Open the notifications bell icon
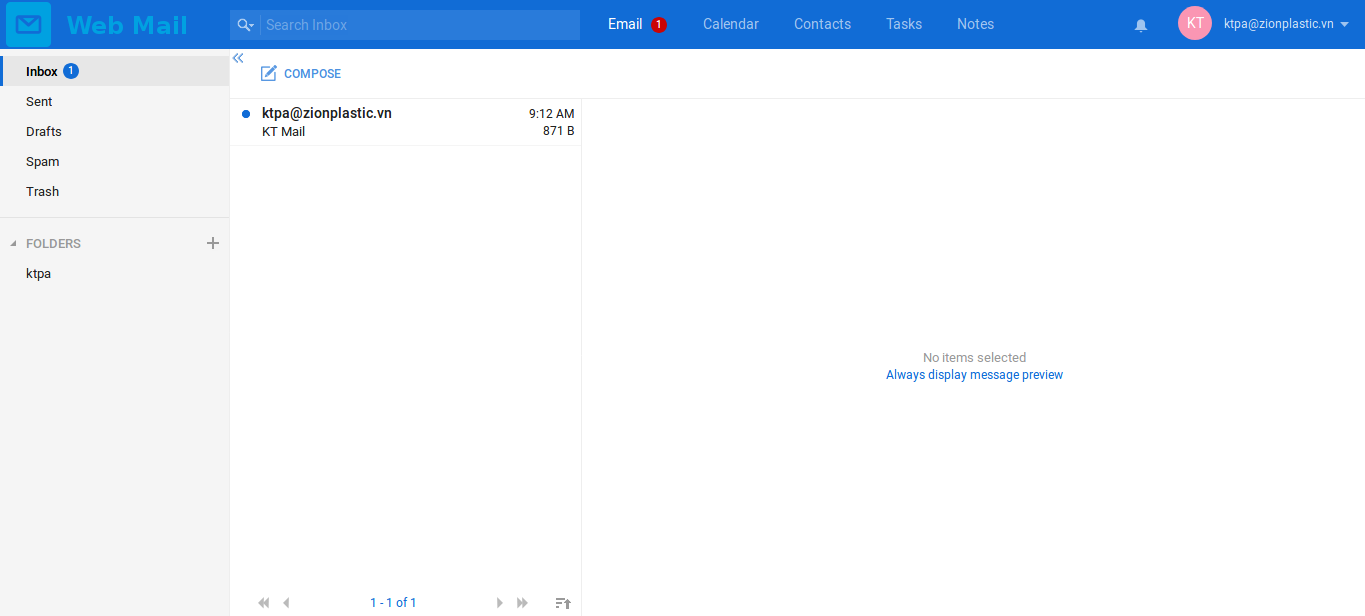This screenshot has height=616, width=1365. tap(1141, 25)
